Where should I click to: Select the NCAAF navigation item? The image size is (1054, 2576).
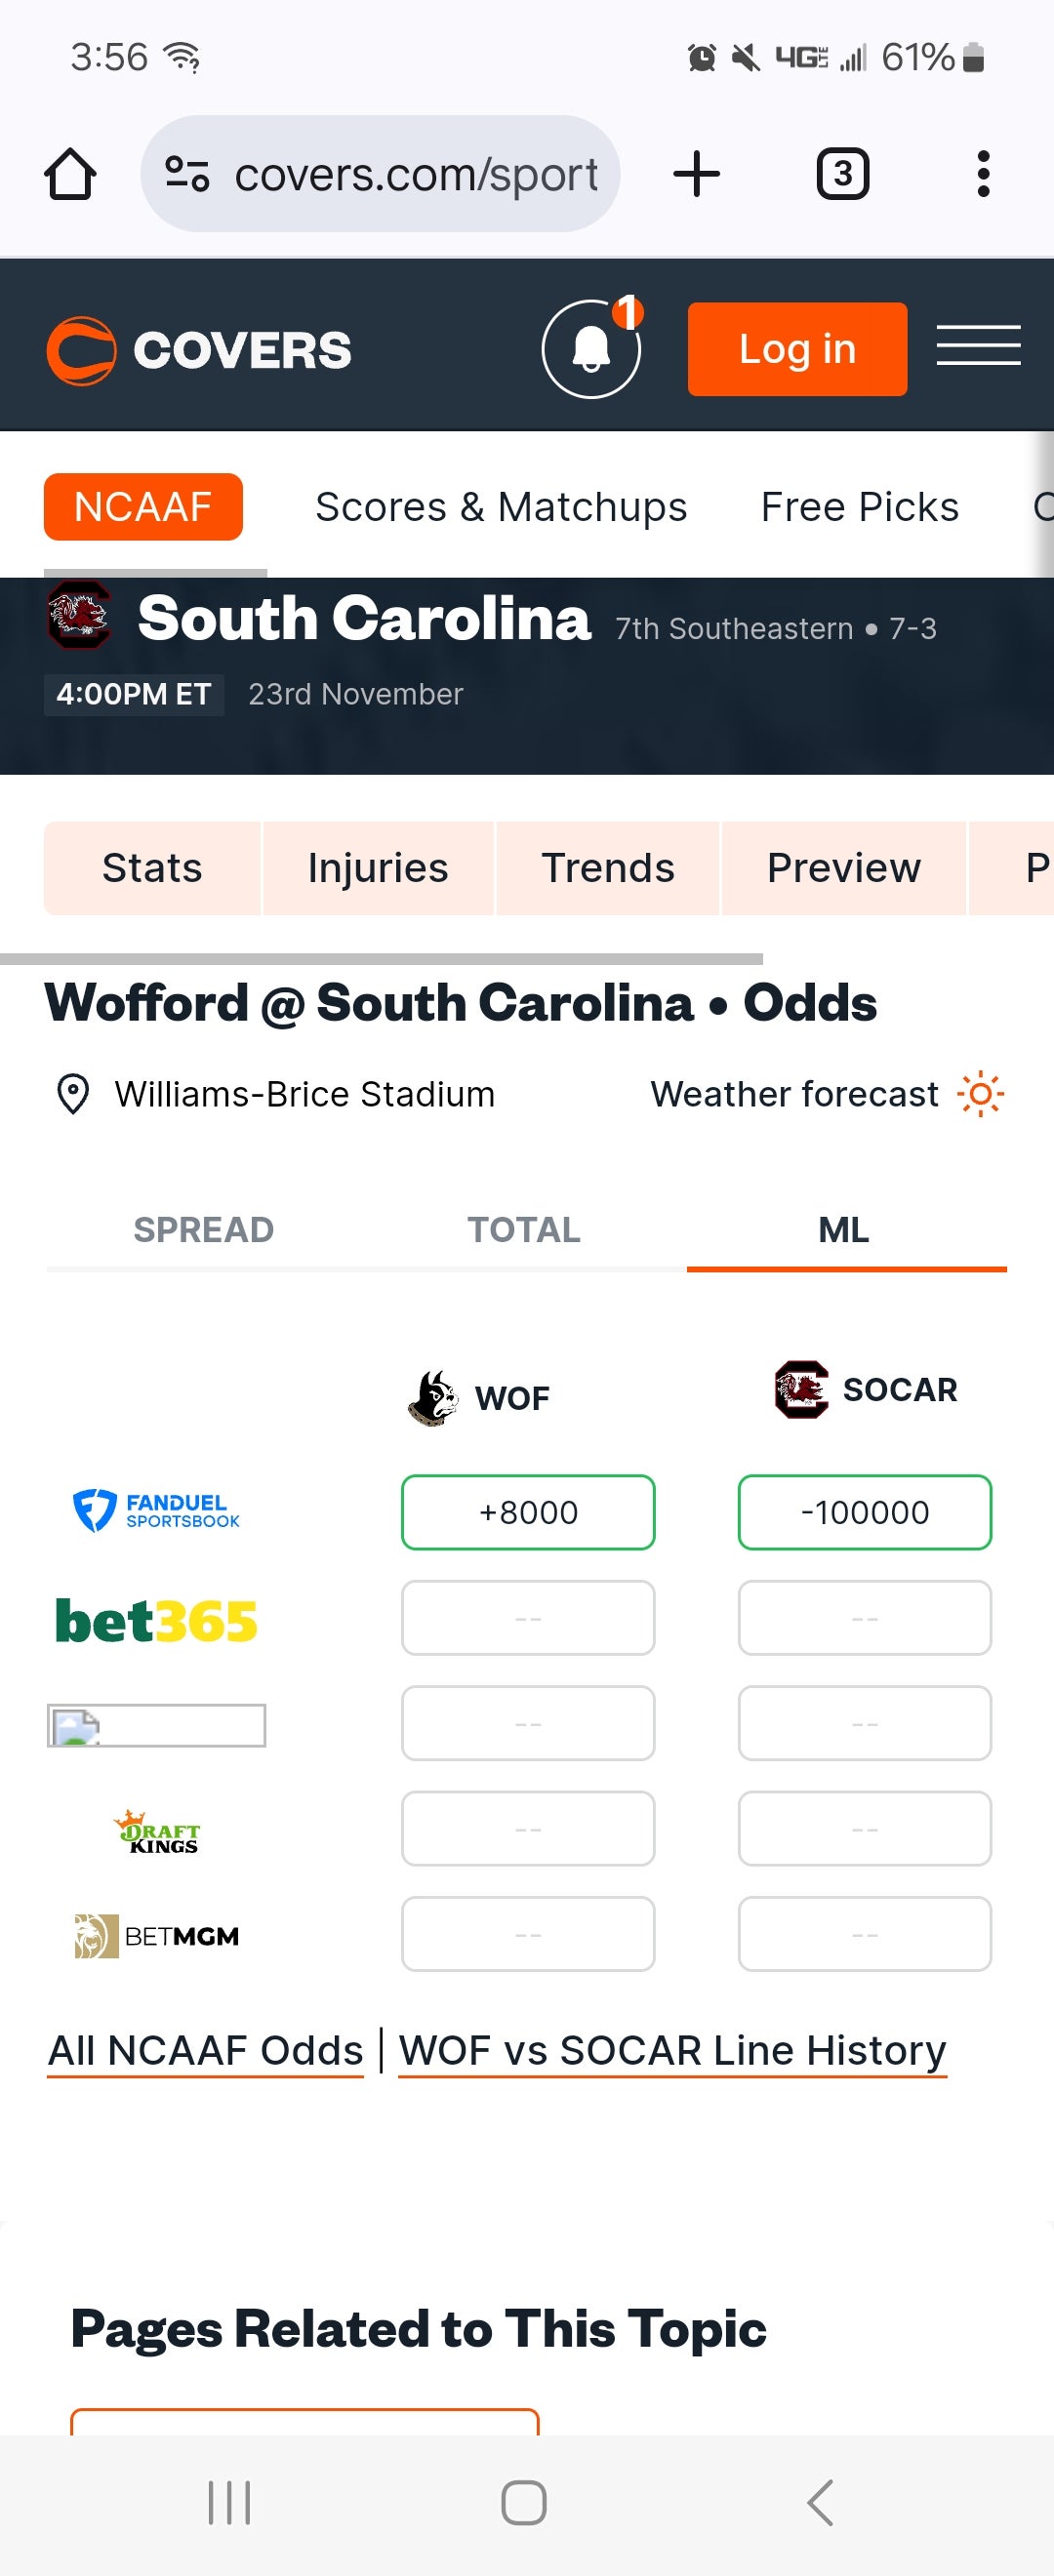coord(142,506)
